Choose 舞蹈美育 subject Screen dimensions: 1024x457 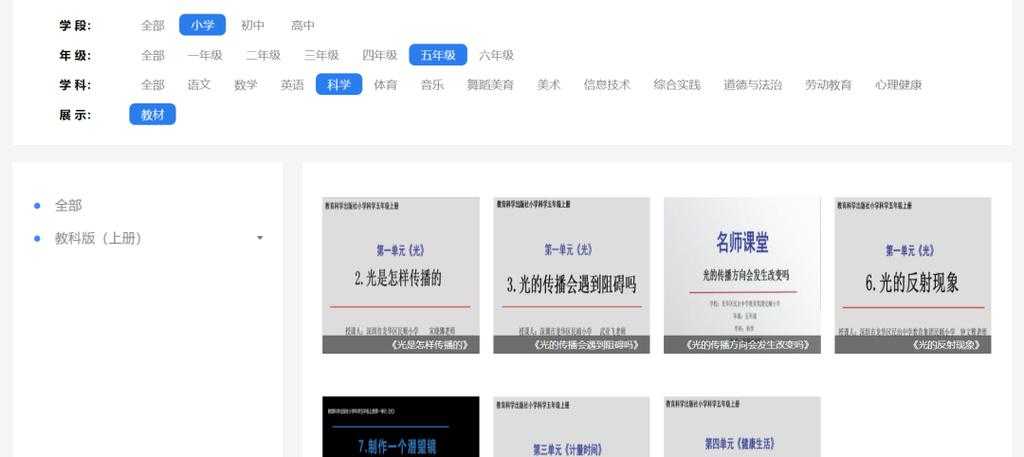[490, 85]
